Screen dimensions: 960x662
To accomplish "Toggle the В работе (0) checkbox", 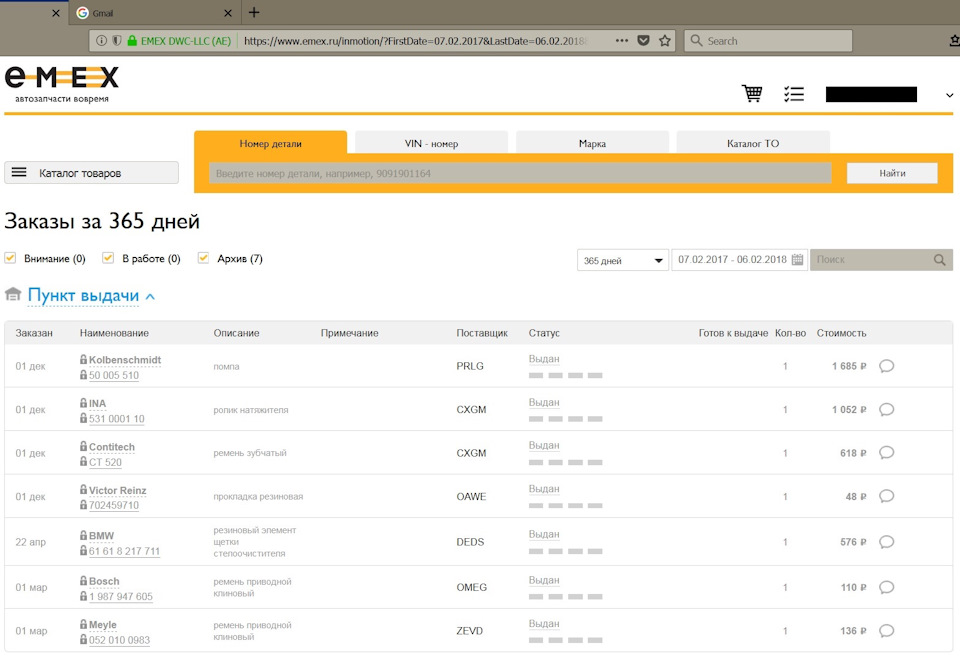I will click(108, 258).
